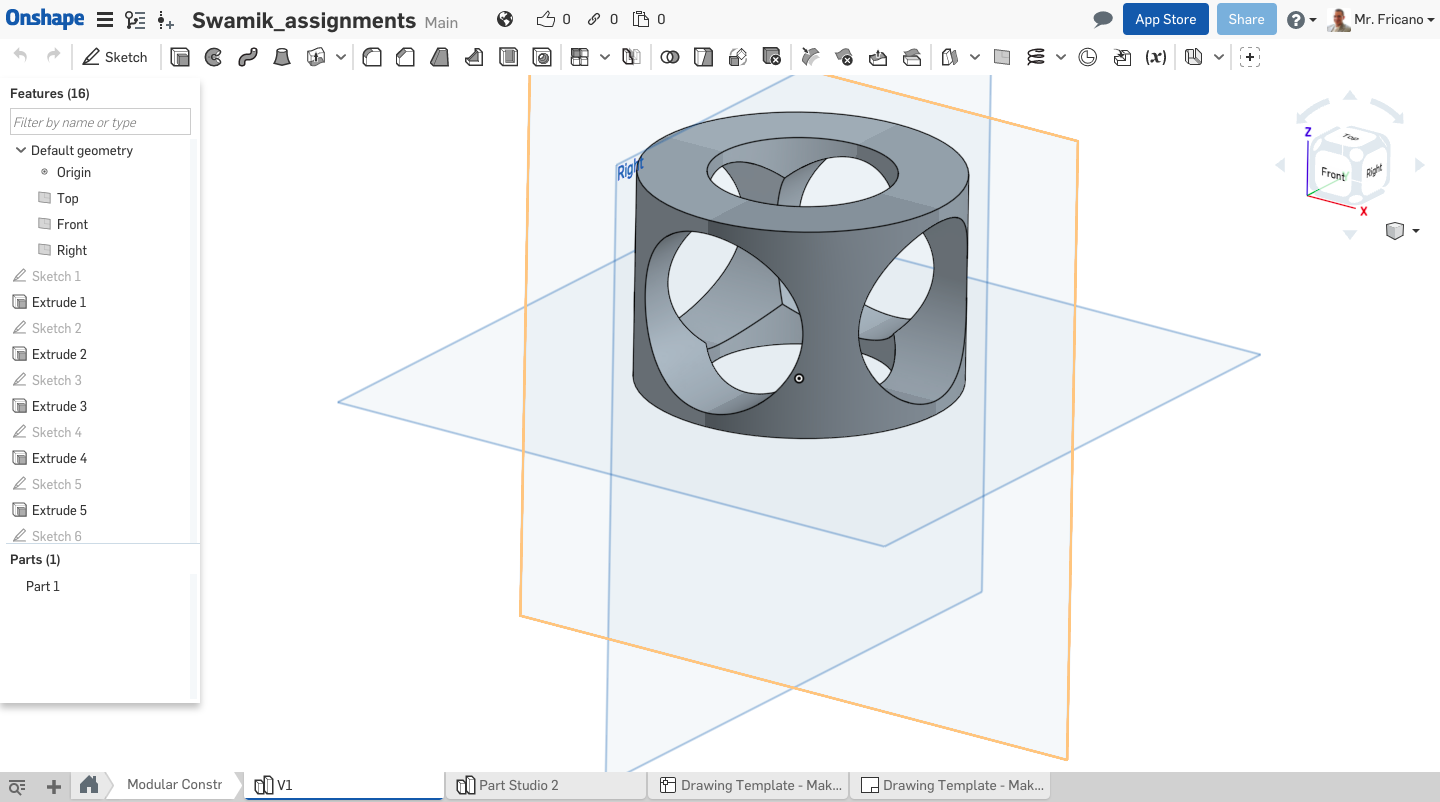This screenshot has width=1440, height=802.
Task: Open the Versions and history graph
Action: coord(134,20)
